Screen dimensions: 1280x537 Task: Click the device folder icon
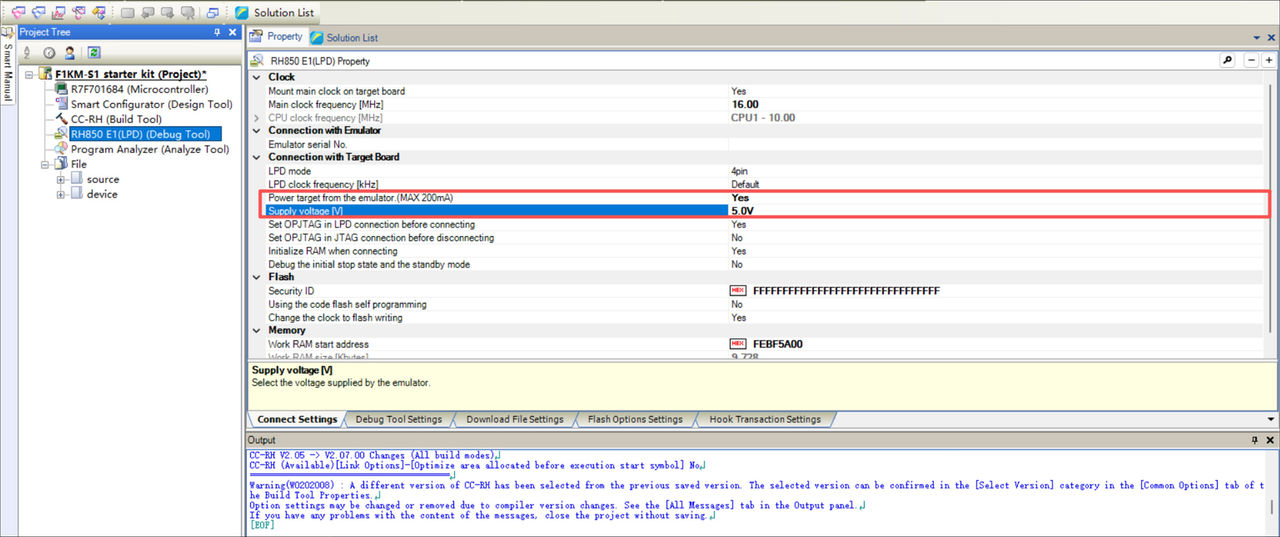click(x=76, y=194)
